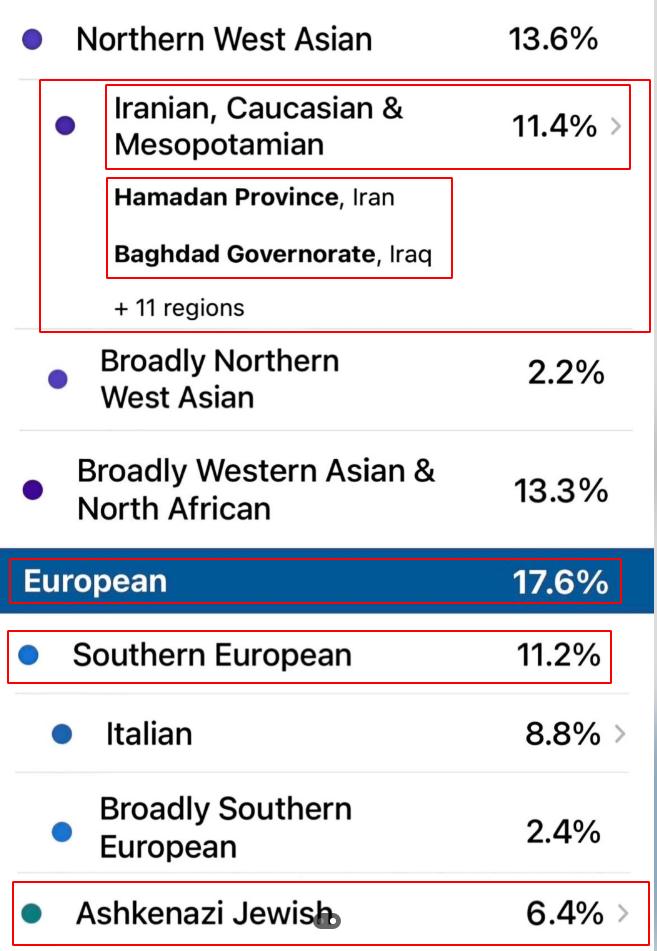The width and height of the screenshot is (657, 951).
Task: Select the Italian ancestry label
Action: pyautogui.click(x=149, y=734)
